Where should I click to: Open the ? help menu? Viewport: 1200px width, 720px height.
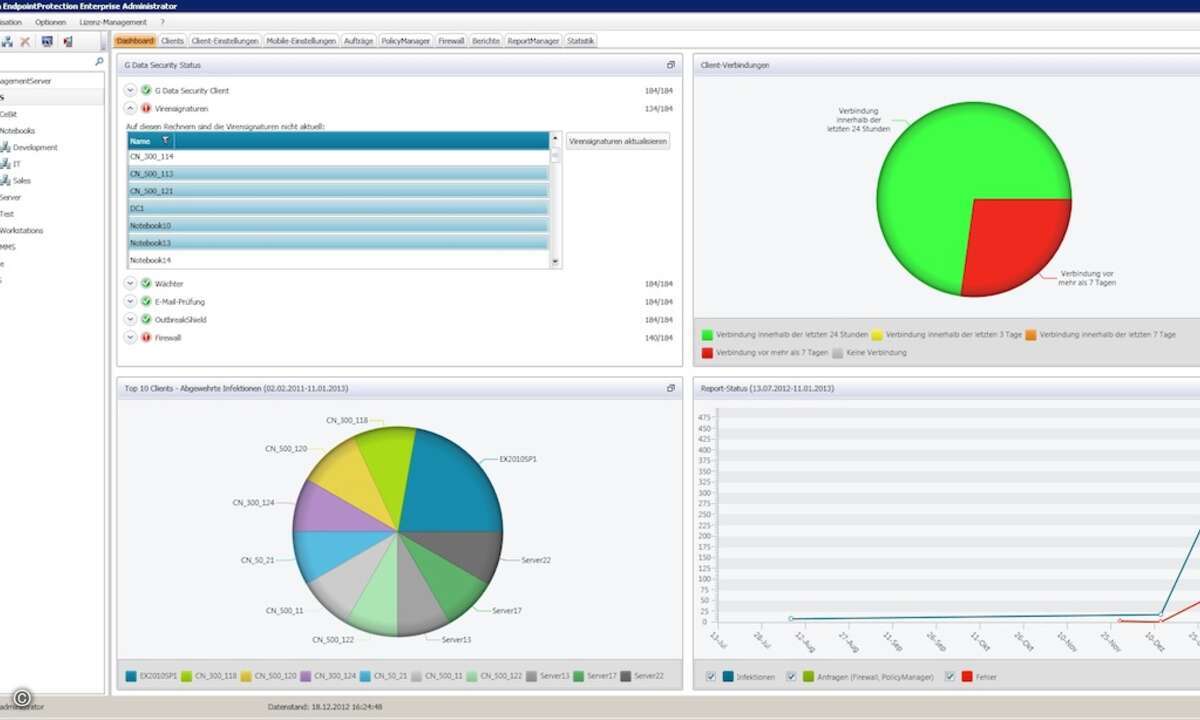pyautogui.click(x=162, y=22)
